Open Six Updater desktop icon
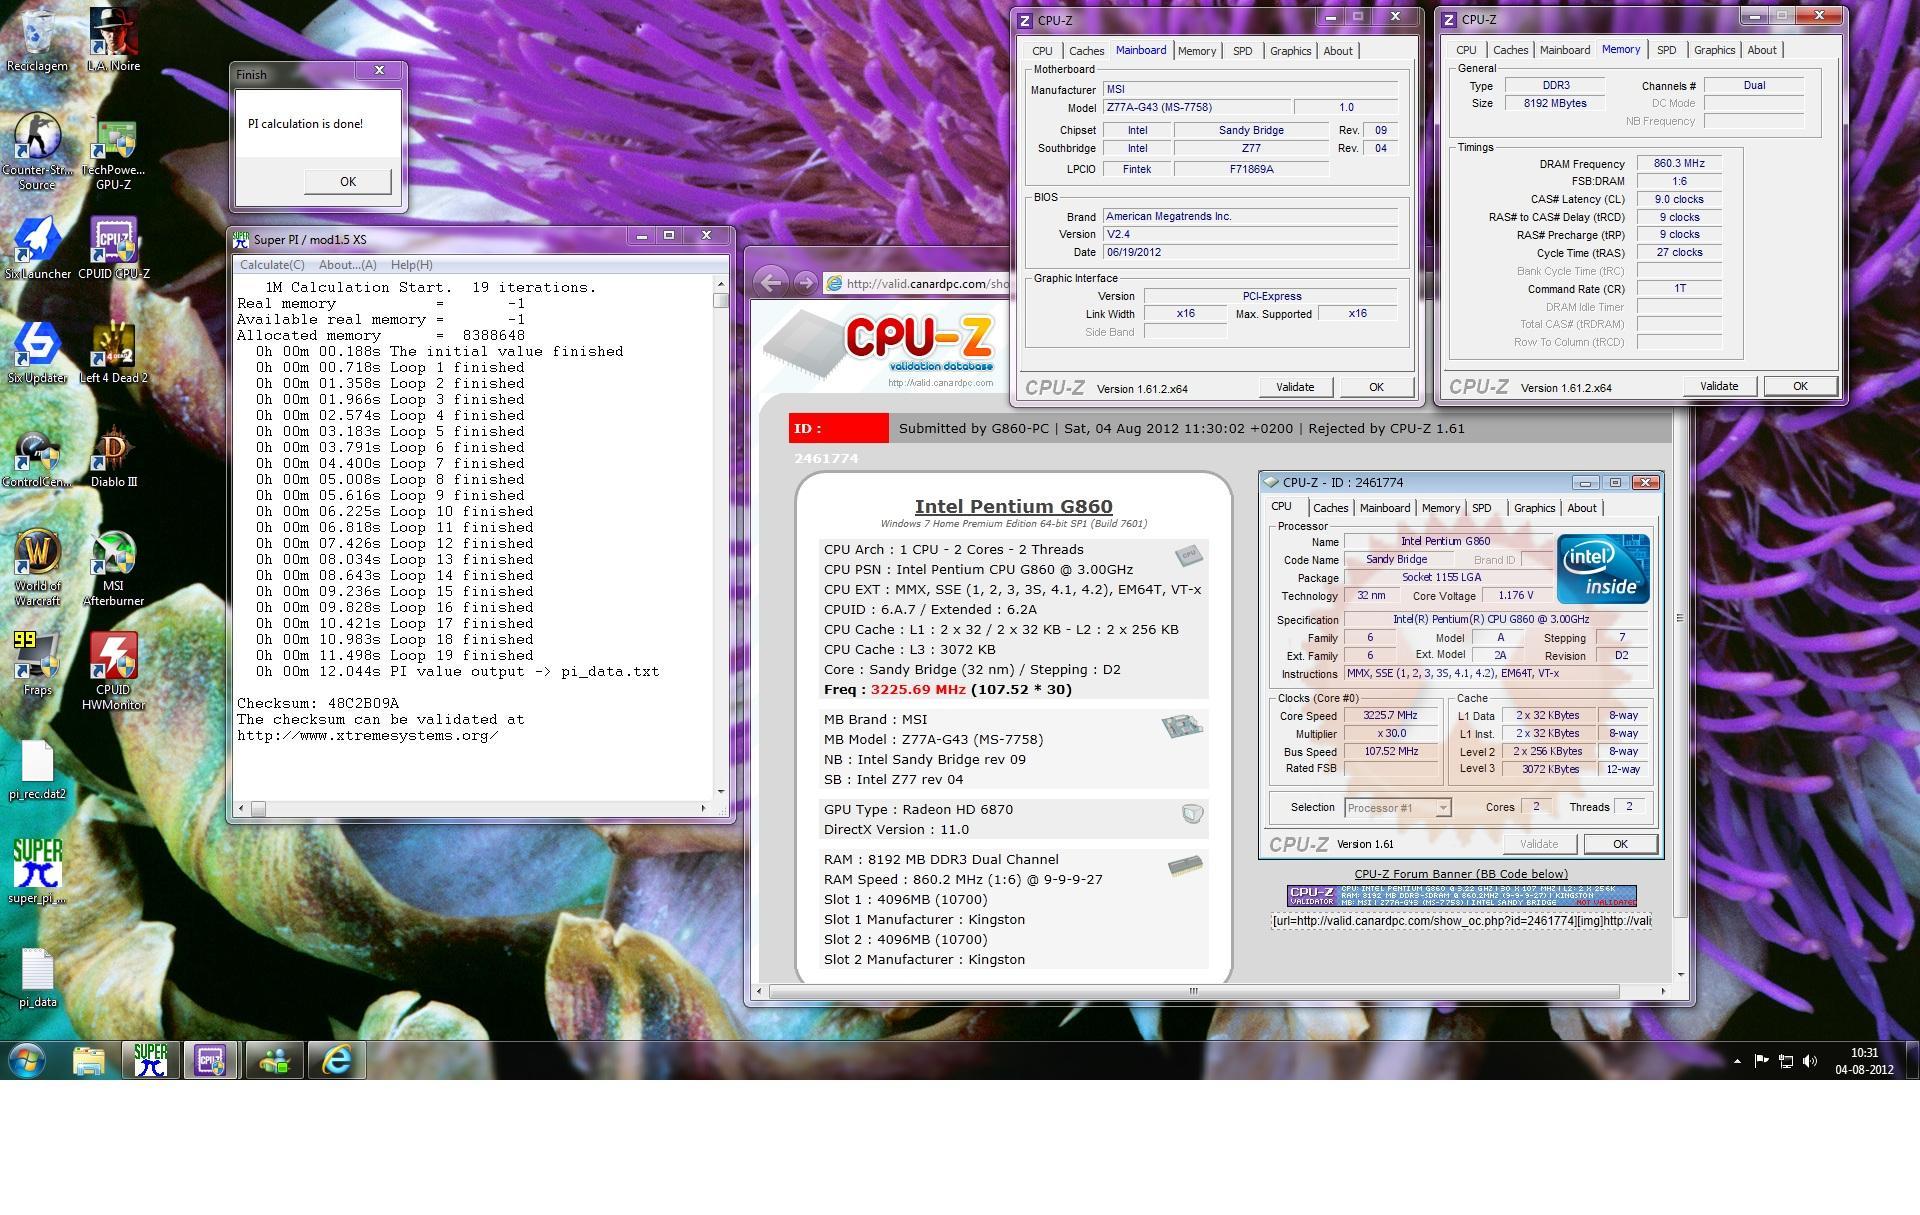This screenshot has height=1215, width=1920. point(38,352)
